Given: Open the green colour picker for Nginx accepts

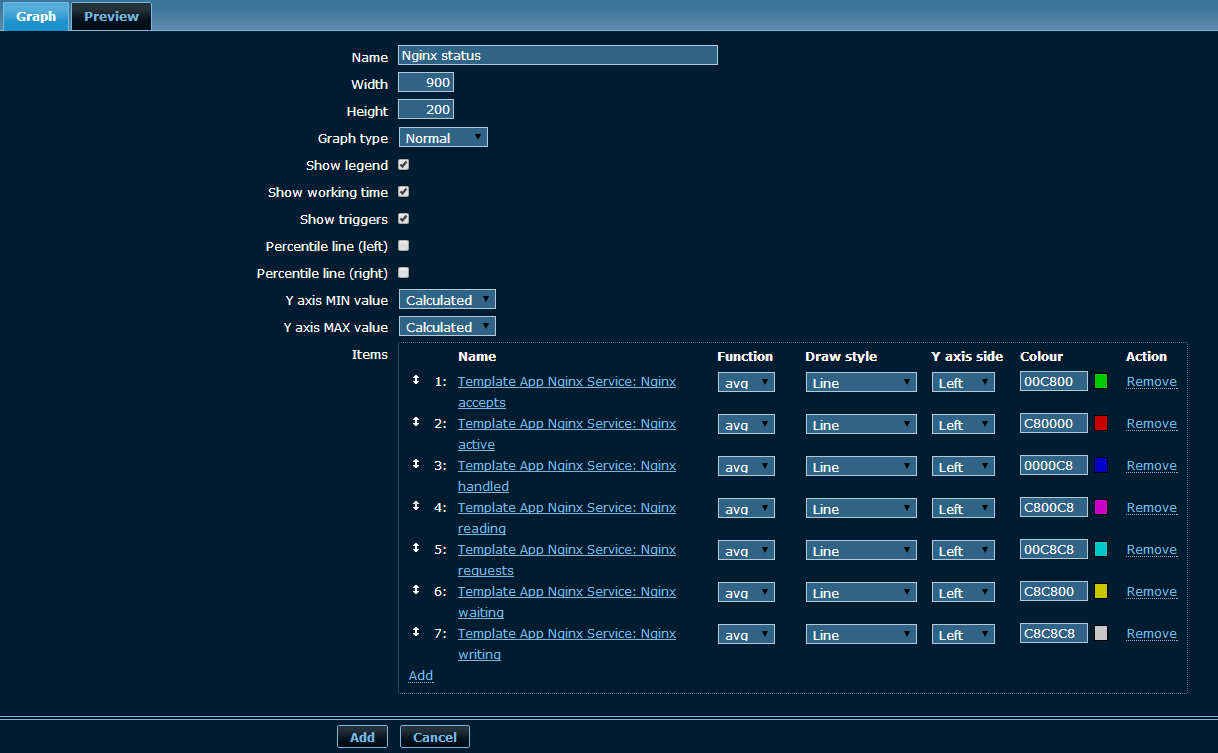Looking at the screenshot, I should click(1101, 381).
